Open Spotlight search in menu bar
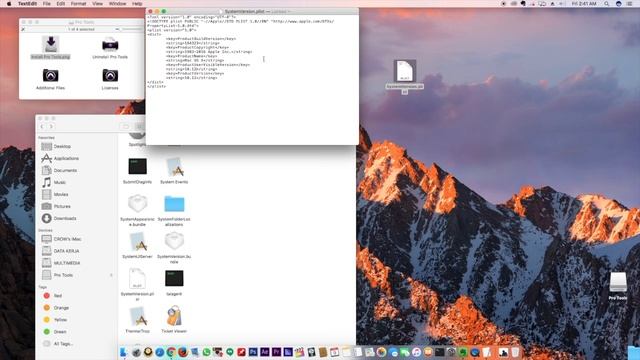640x360 pixels. [607, 4]
